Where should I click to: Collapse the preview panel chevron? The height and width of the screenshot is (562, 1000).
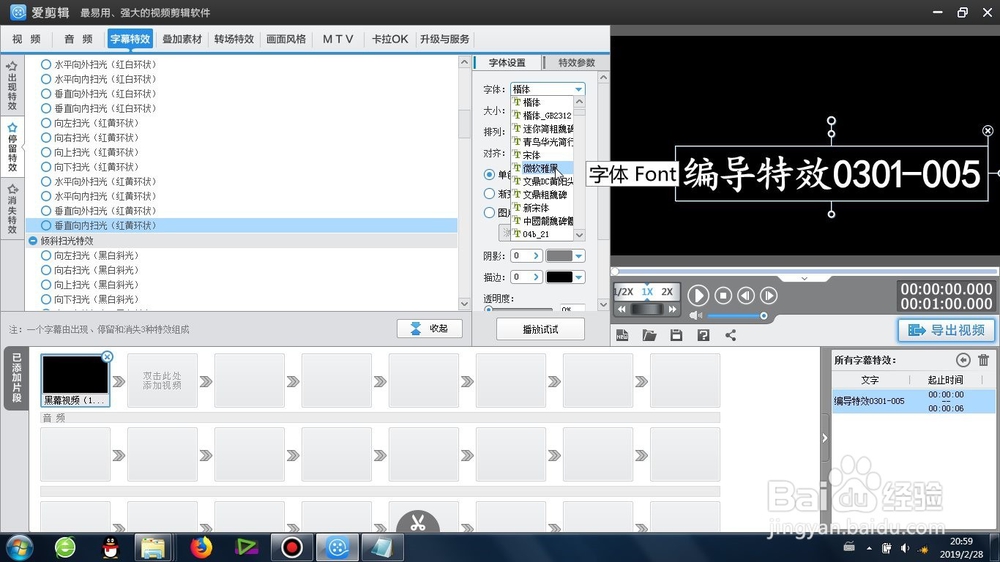coord(804,279)
